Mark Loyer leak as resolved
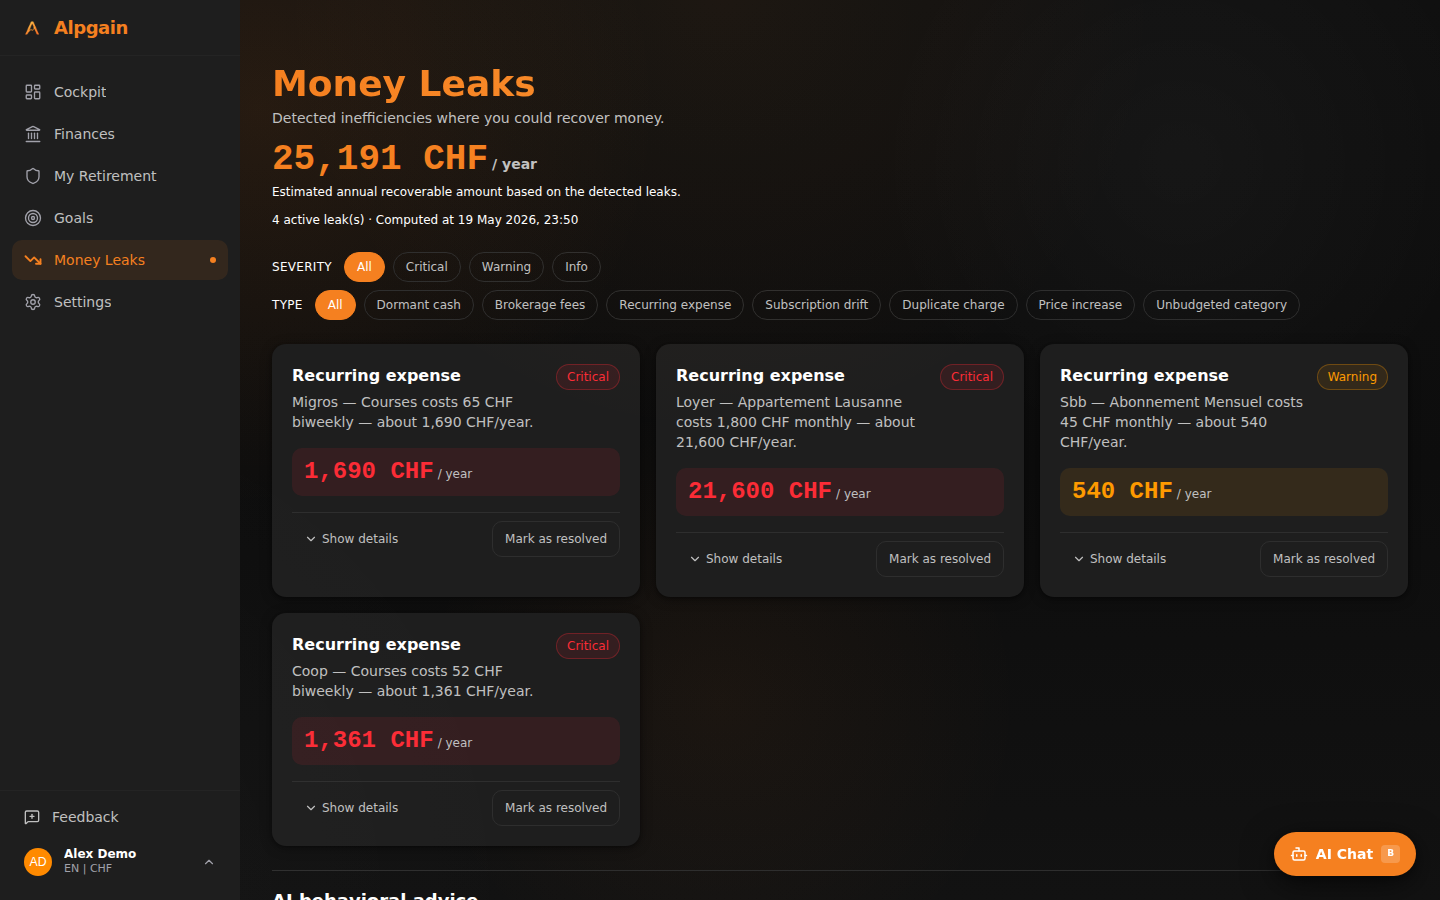Image resolution: width=1440 pixels, height=900 pixels. click(940, 559)
